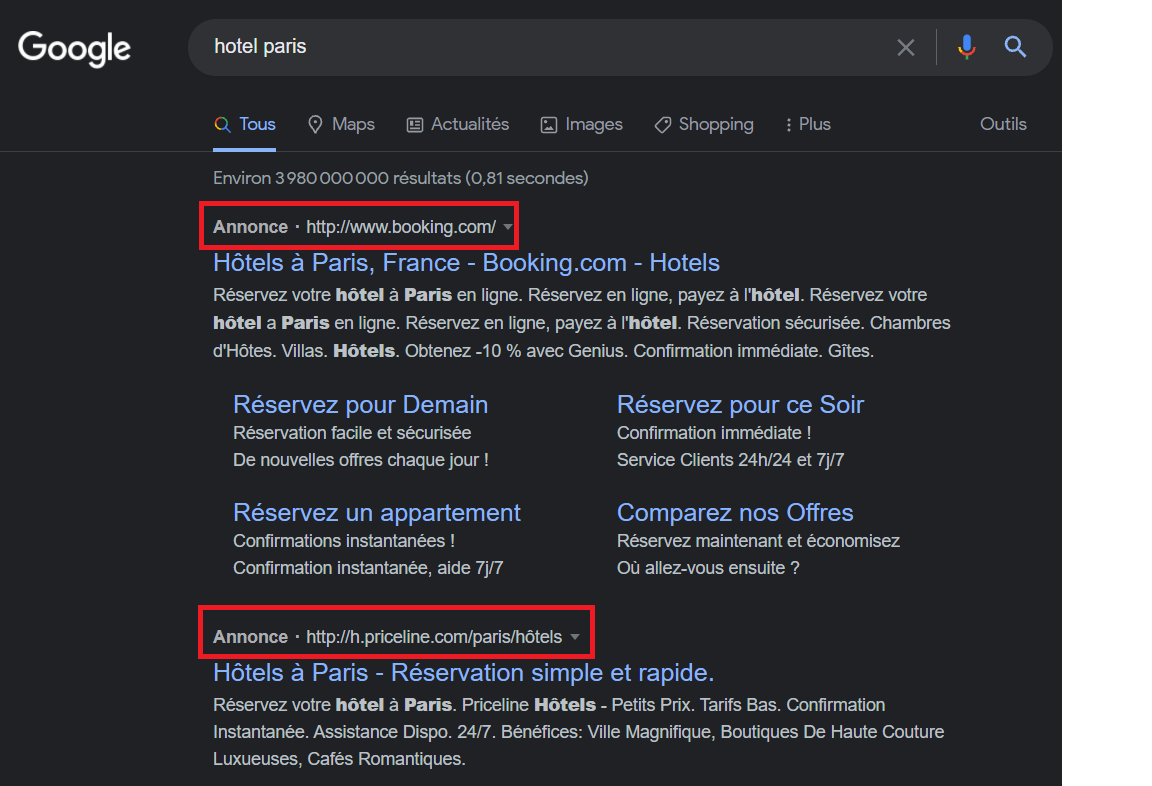
Task: Click 'Confirmation instantanée, aide 7j/7' text
Action: (368, 568)
